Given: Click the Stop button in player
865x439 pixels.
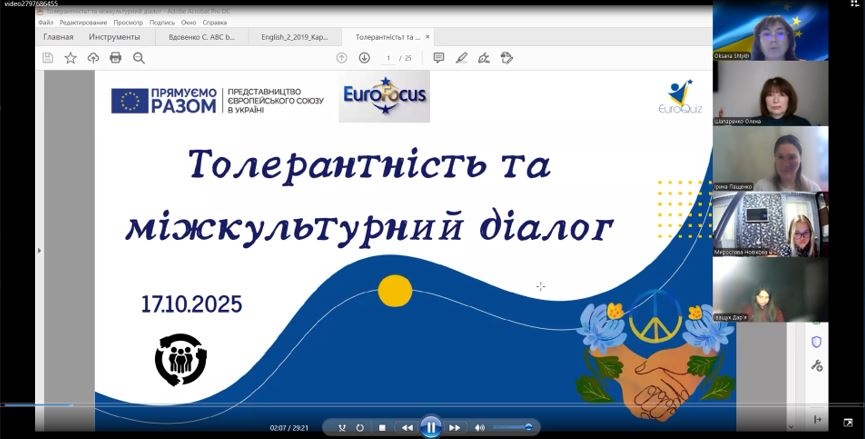Looking at the screenshot, I should (x=382, y=428).
